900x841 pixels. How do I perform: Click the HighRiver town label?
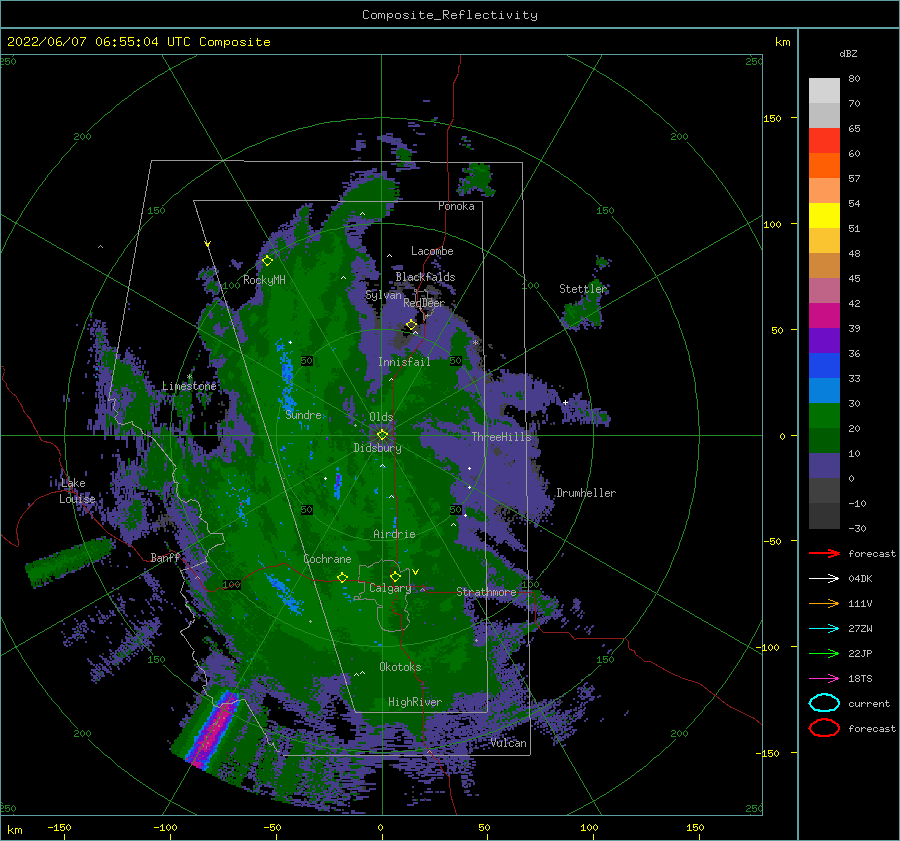(x=414, y=702)
